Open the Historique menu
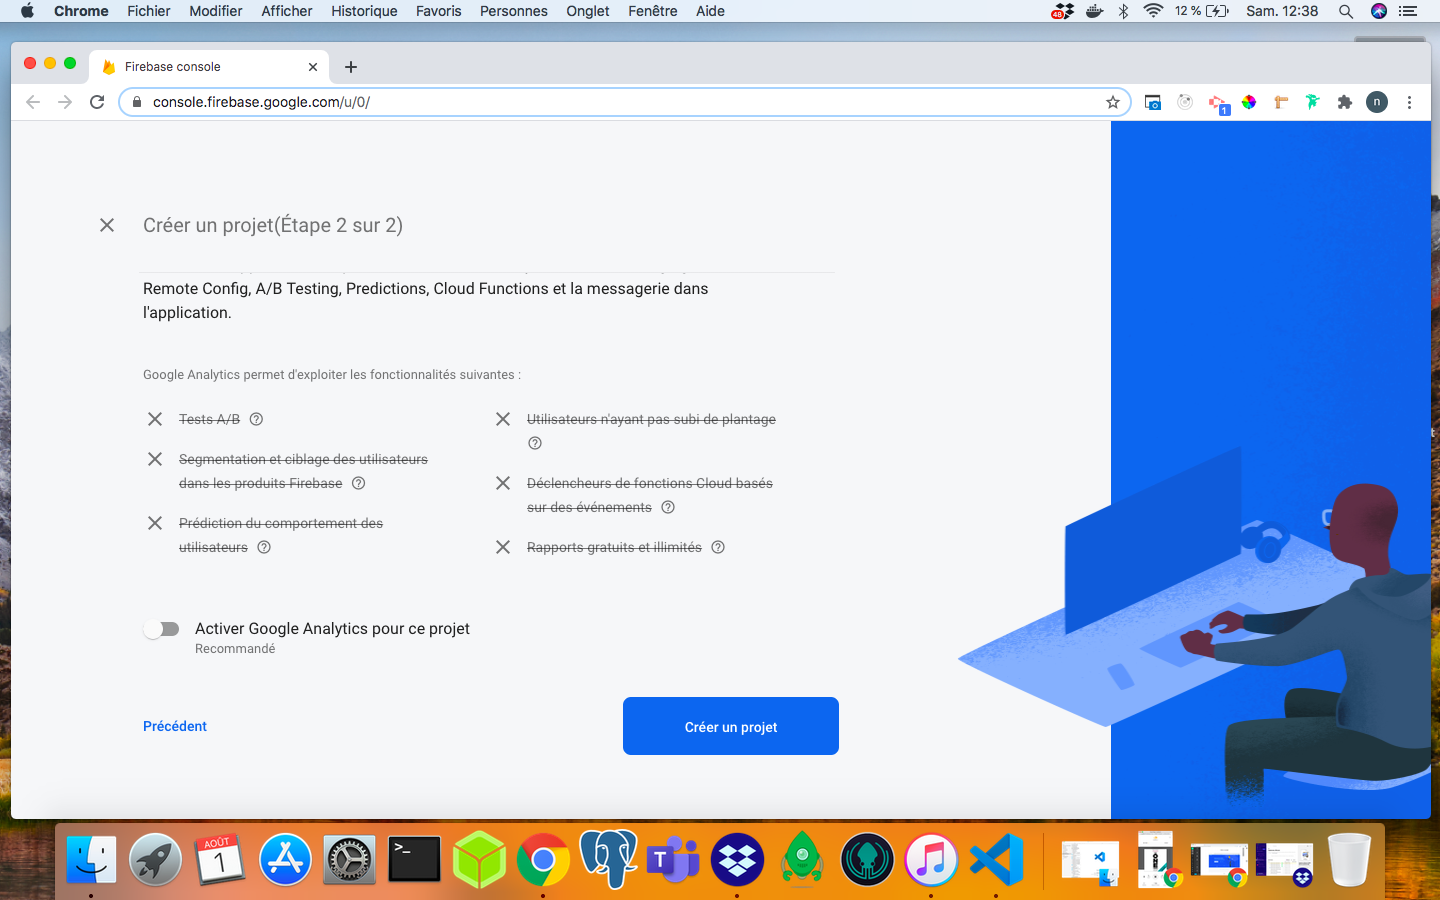This screenshot has height=900, width=1440. coord(364,11)
